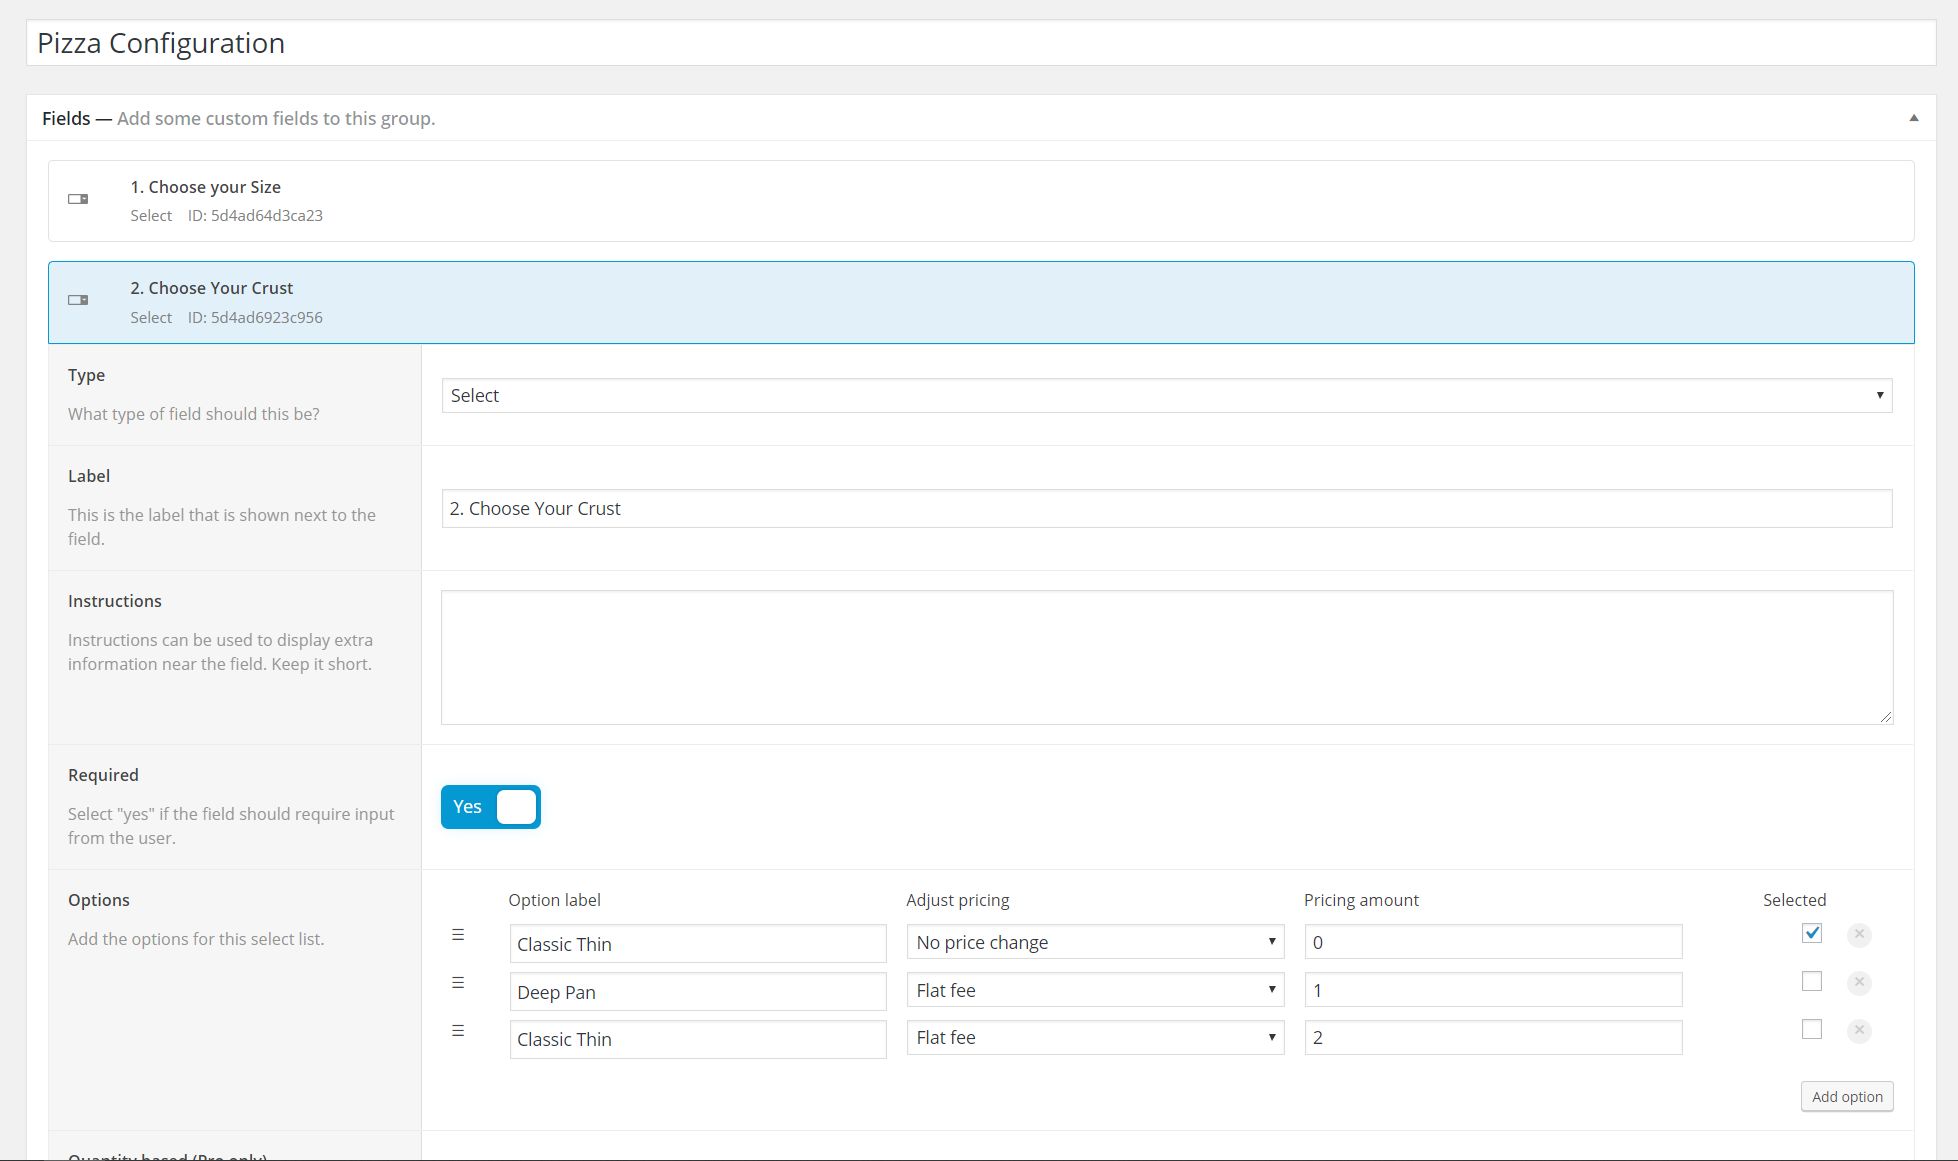Toggle the Required field Yes switch

(x=491, y=806)
